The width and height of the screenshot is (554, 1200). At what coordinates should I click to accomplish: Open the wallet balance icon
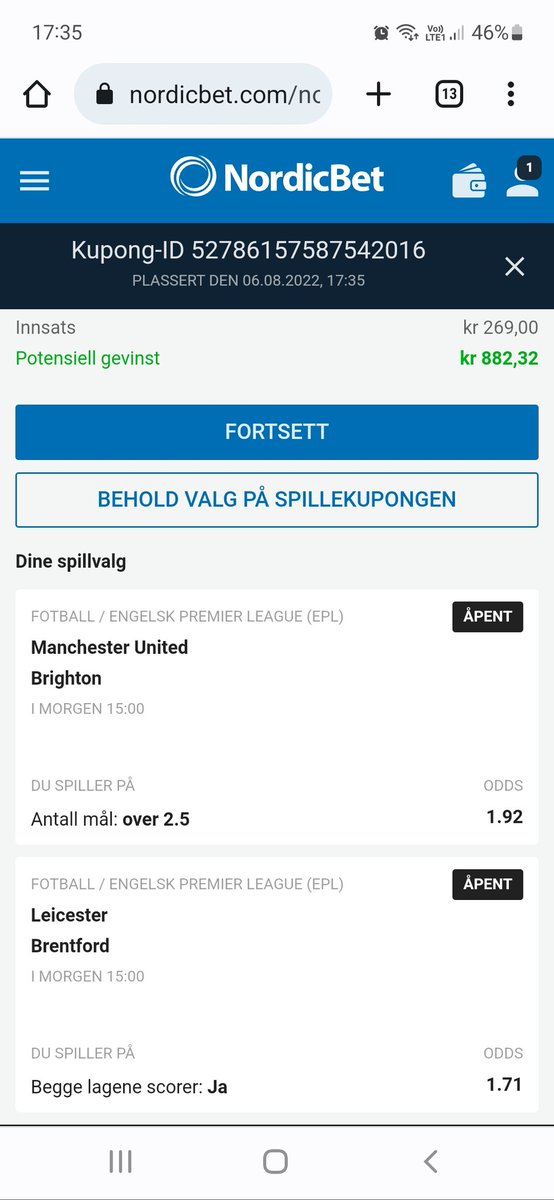(469, 181)
